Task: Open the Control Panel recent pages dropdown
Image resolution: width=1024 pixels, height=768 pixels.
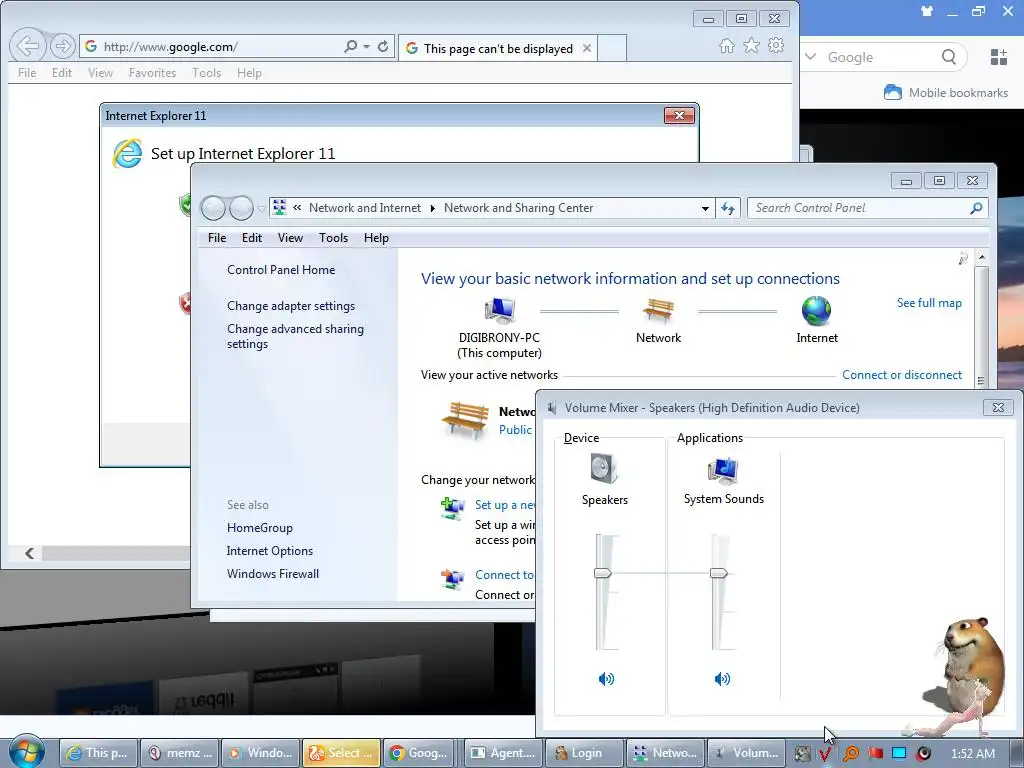Action: 261,208
